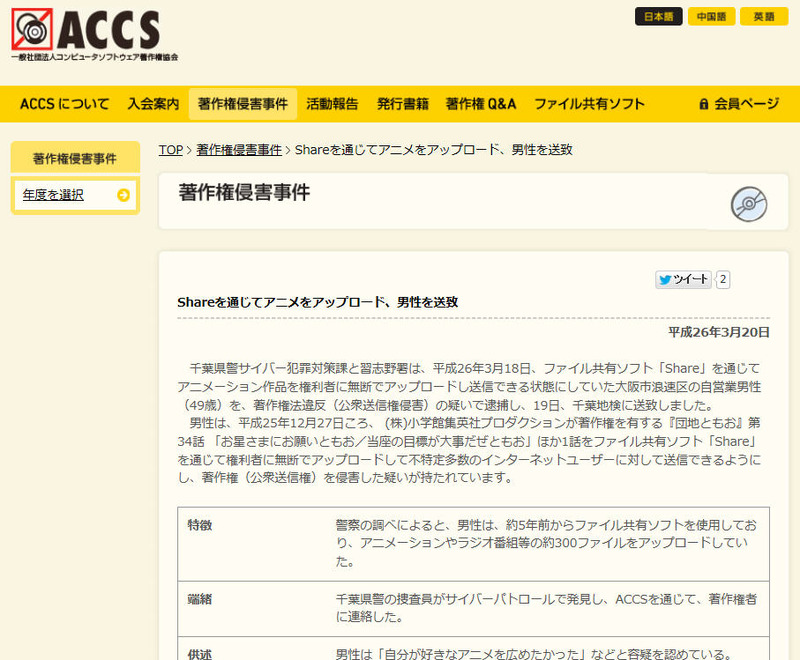Switch language to 日本語
Screen dimensions: 800x660
tap(659, 16)
